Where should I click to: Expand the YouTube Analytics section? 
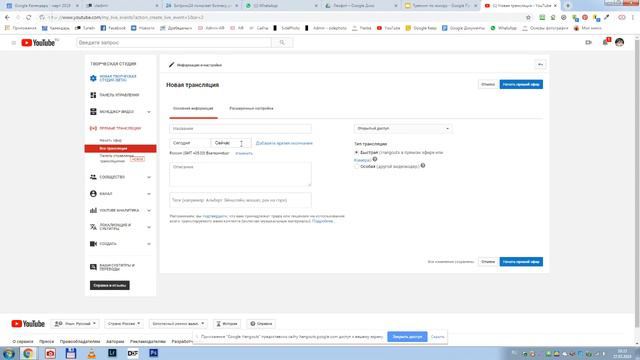pyautogui.click(x=149, y=211)
